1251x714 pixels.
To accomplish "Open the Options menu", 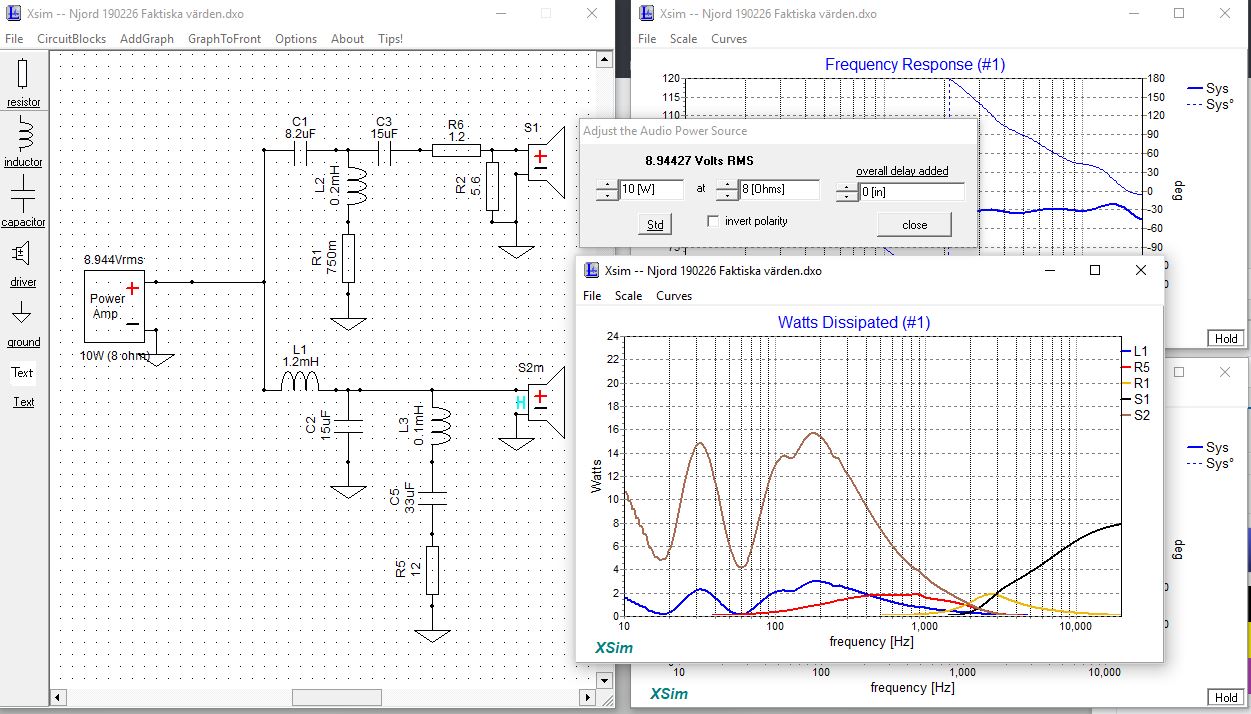I will (x=296, y=38).
